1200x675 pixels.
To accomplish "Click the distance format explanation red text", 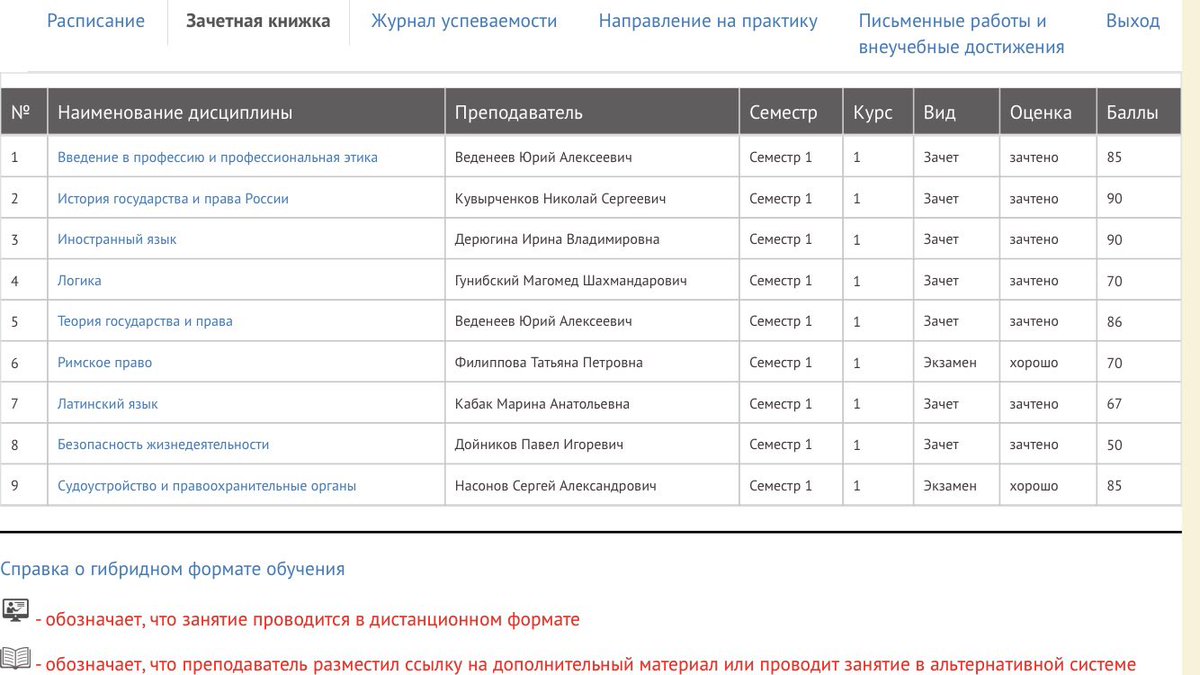I will click(x=307, y=620).
